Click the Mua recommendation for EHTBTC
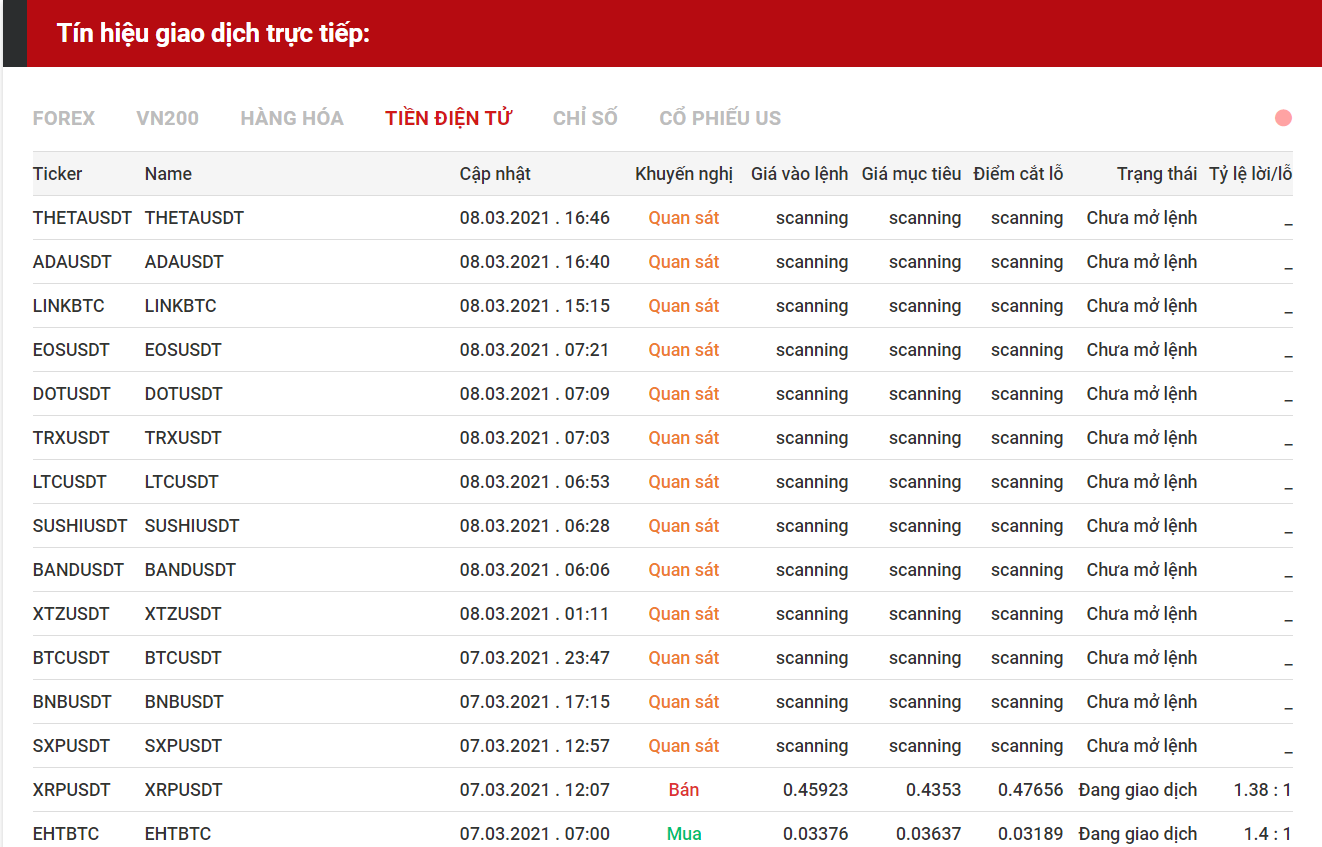The width and height of the screenshot is (1322, 847). [684, 834]
